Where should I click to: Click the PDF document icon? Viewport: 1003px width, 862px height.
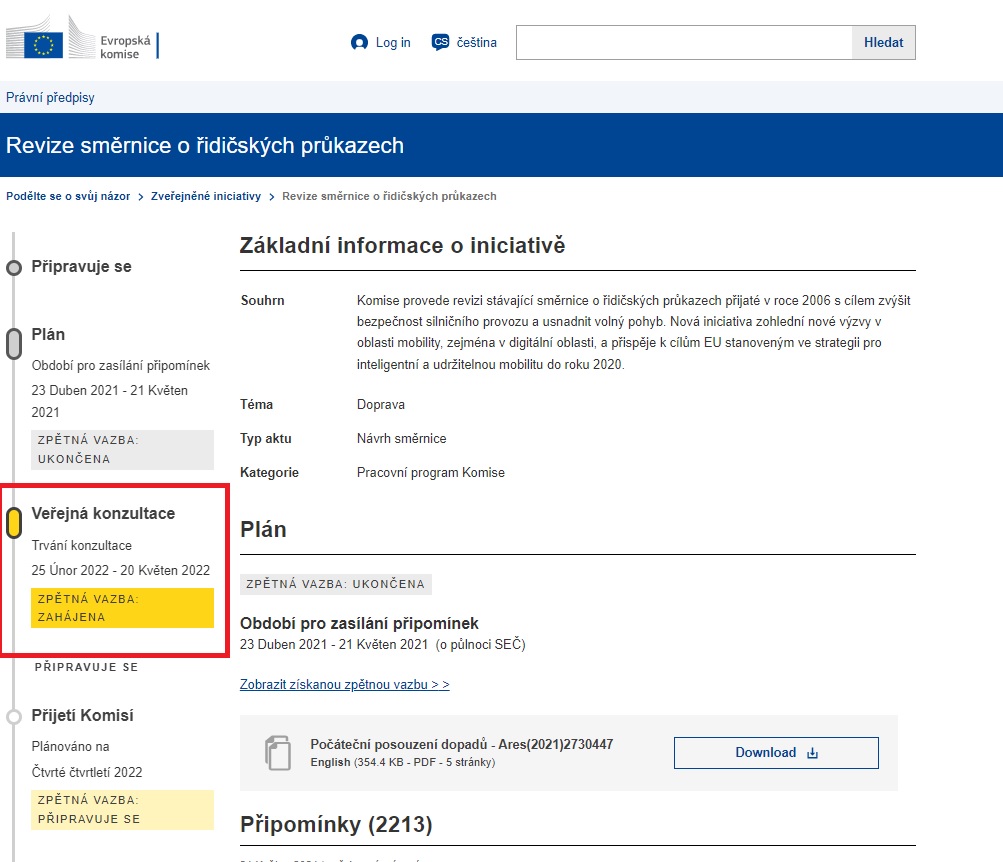(277, 752)
